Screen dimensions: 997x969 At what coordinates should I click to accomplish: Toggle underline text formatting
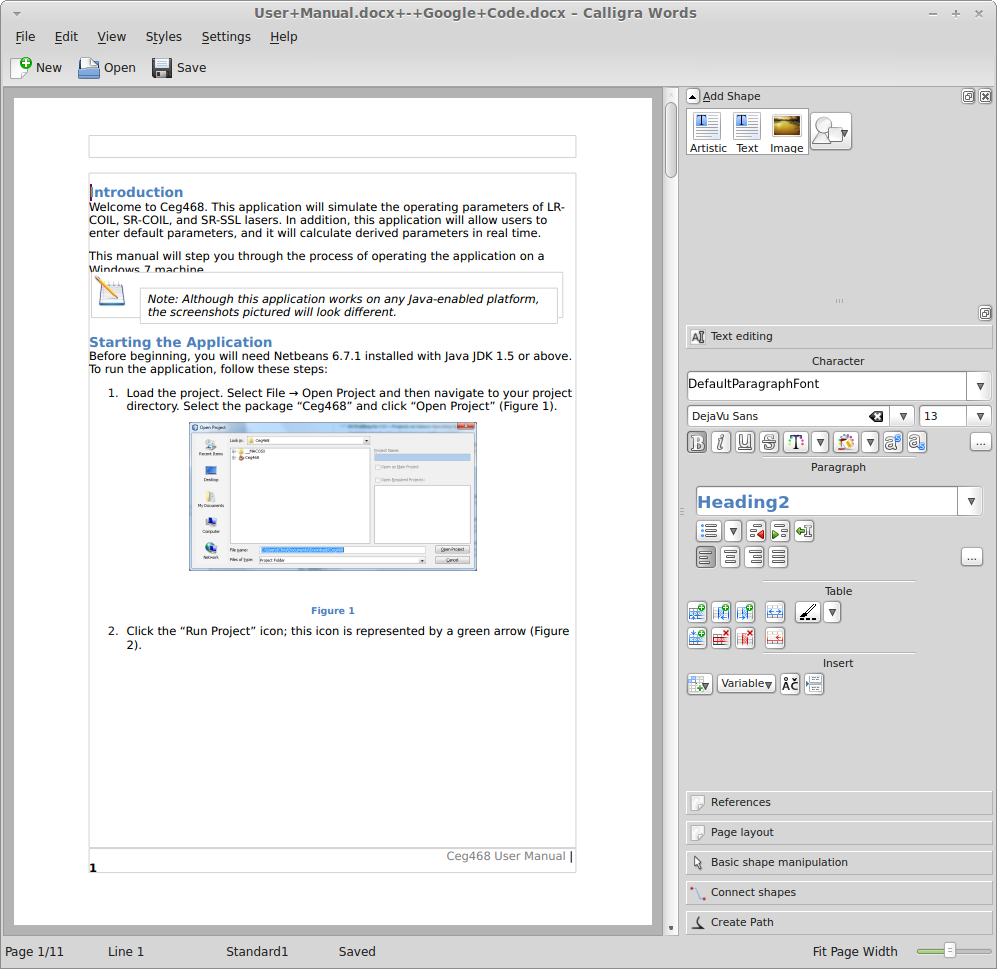click(745, 442)
